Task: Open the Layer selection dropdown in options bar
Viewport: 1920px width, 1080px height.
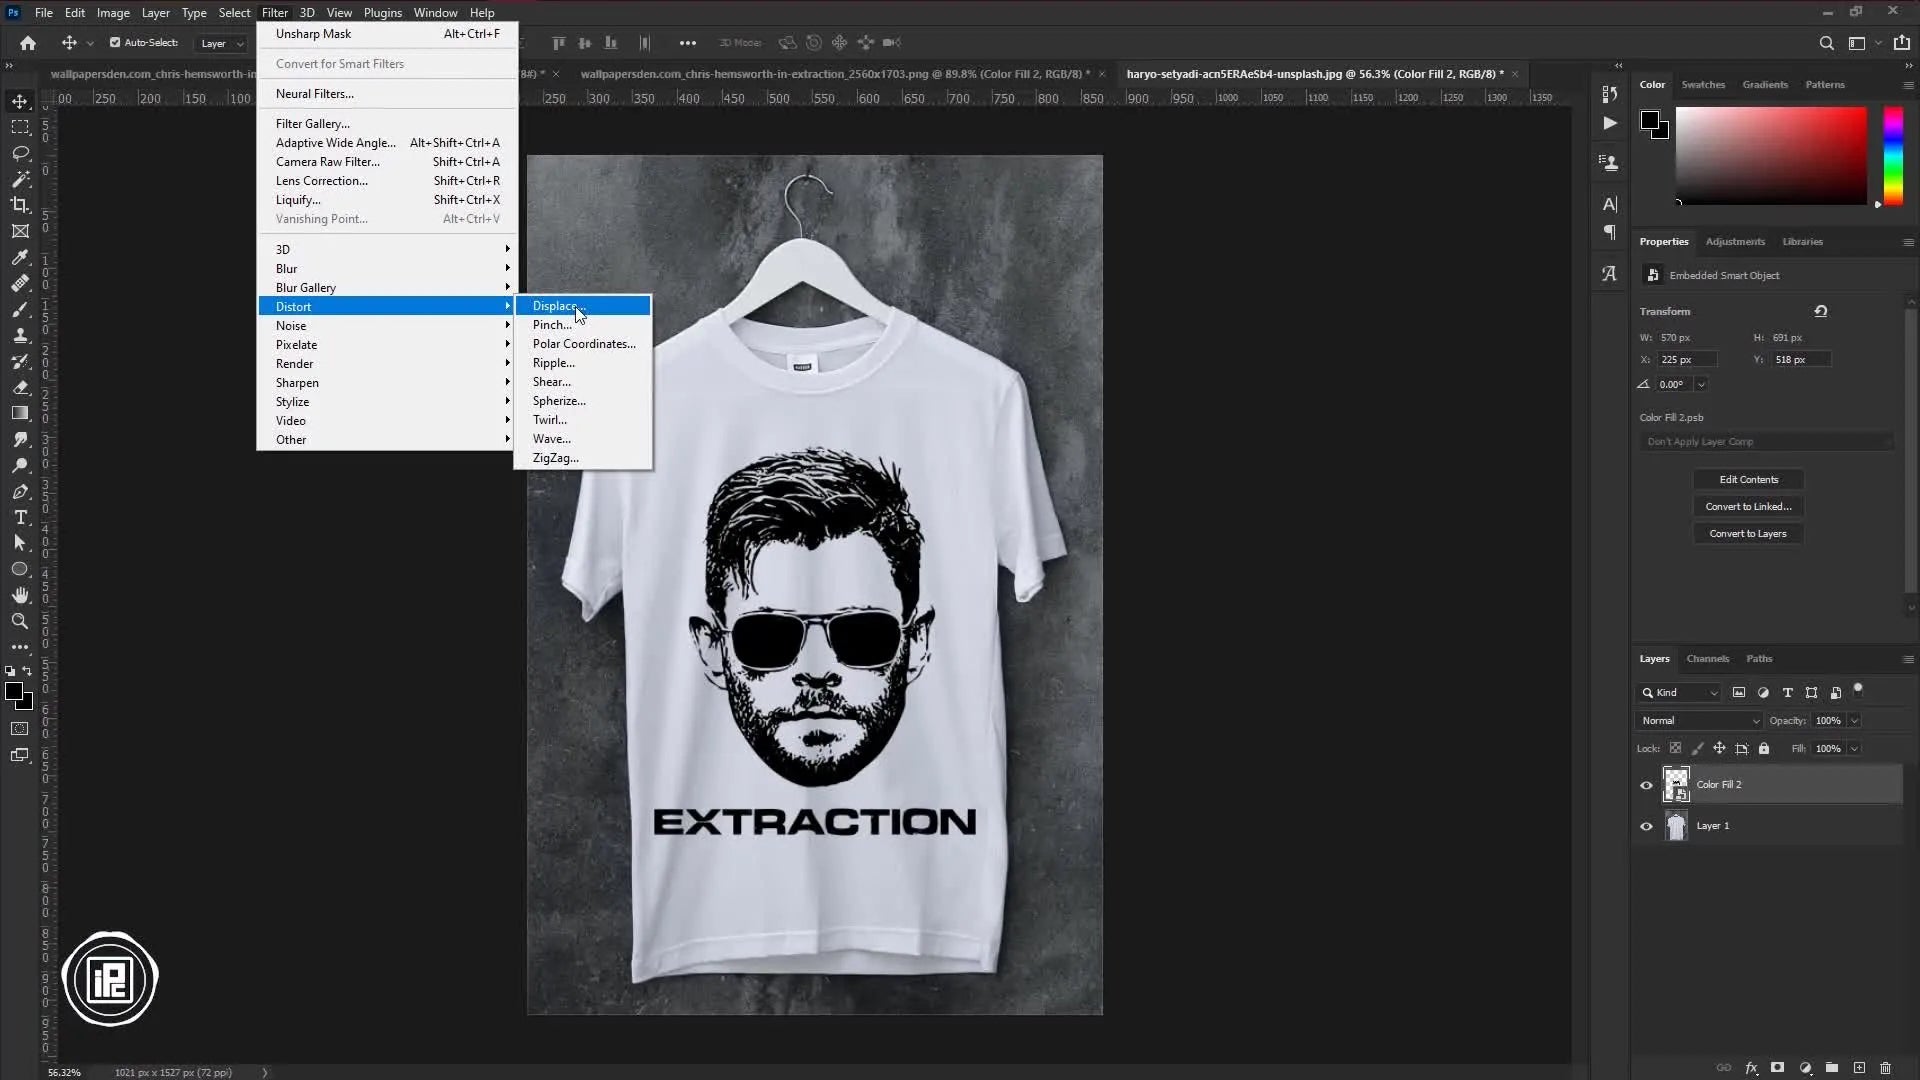Action: pos(221,43)
